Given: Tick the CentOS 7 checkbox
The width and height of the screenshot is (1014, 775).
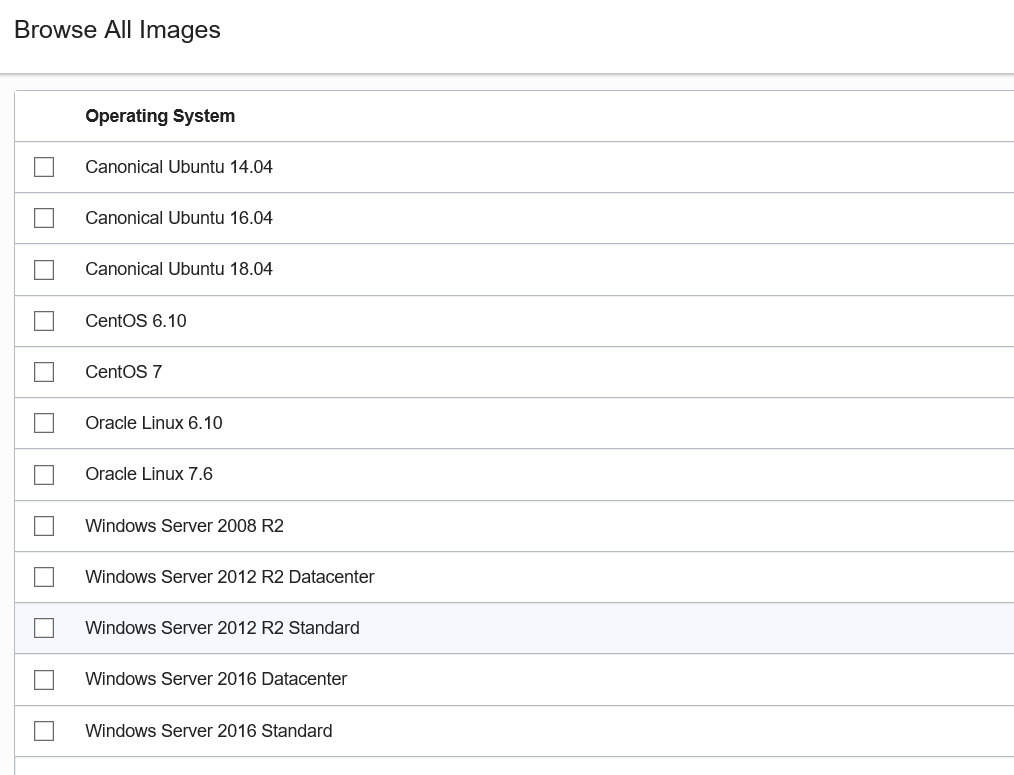Looking at the screenshot, I should 44,372.
